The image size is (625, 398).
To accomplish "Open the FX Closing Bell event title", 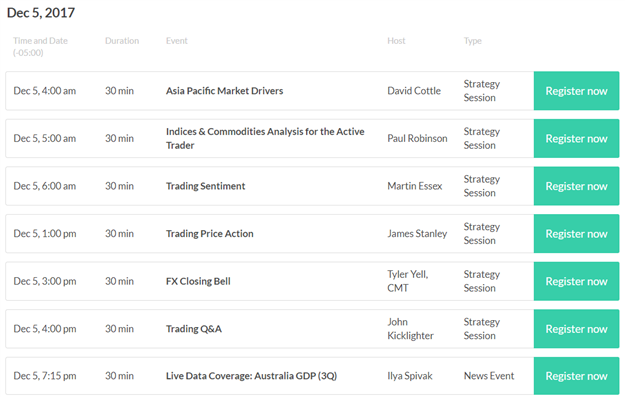I will coord(198,281).
